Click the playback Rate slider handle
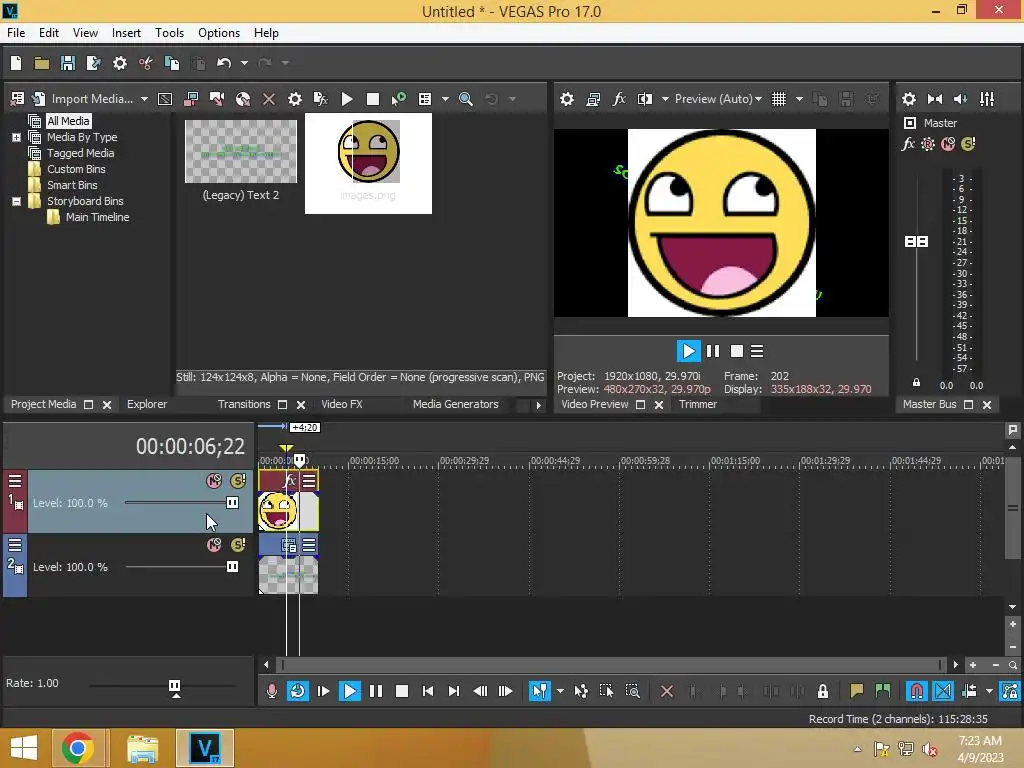1024x768 pixels. click(174, 686)
